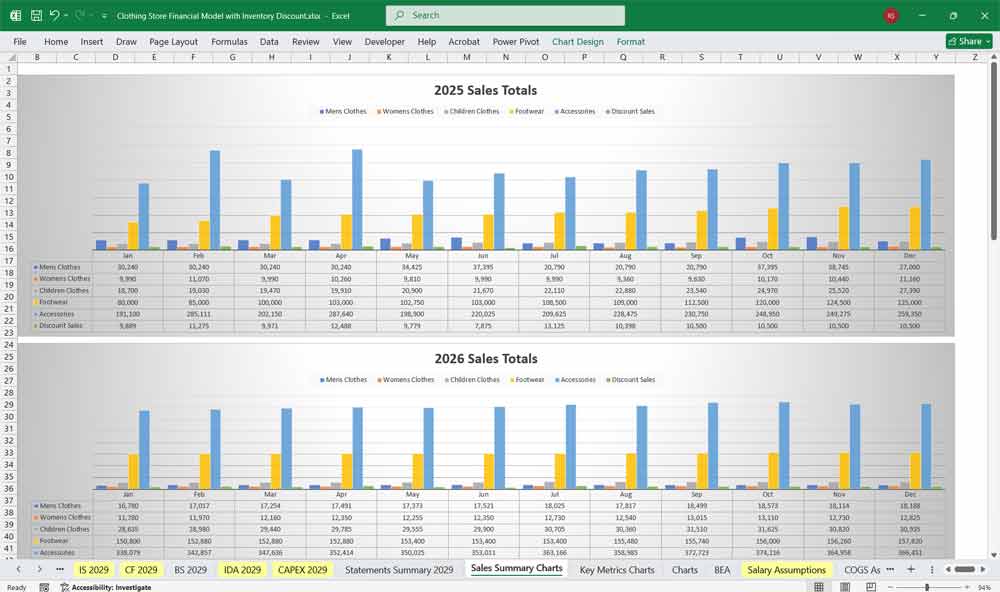Screen dimensions: 1000x592
Task: Click into the Search box
Action: click(505, 16)
